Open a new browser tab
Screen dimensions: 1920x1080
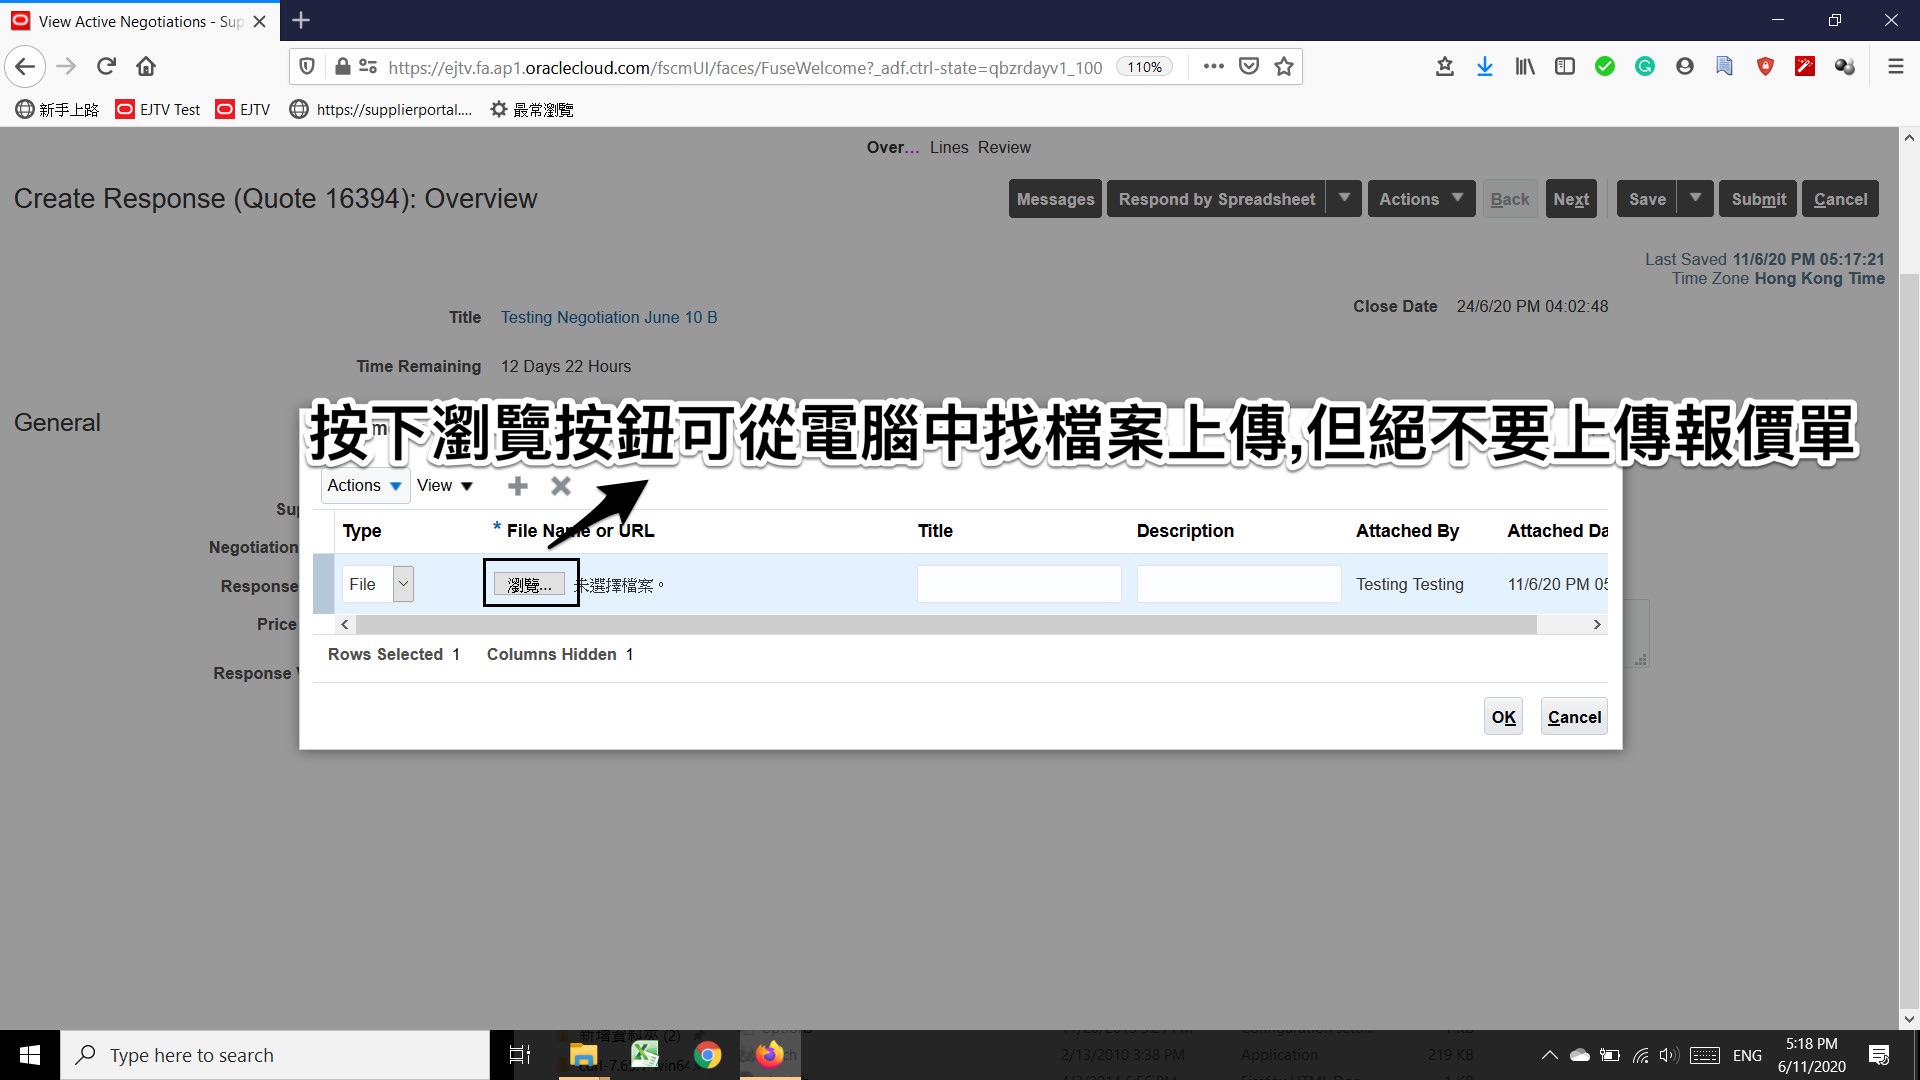(301, 20)
